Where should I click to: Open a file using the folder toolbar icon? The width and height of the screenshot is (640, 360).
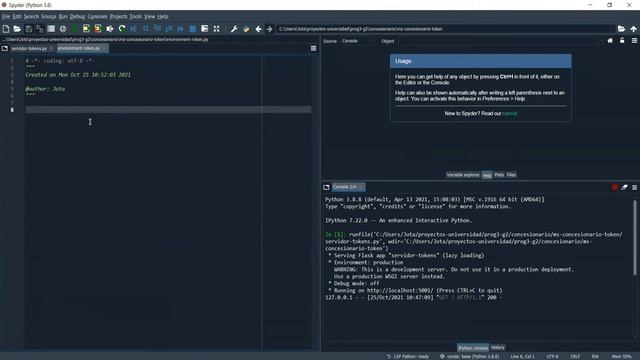pos(17,29)
